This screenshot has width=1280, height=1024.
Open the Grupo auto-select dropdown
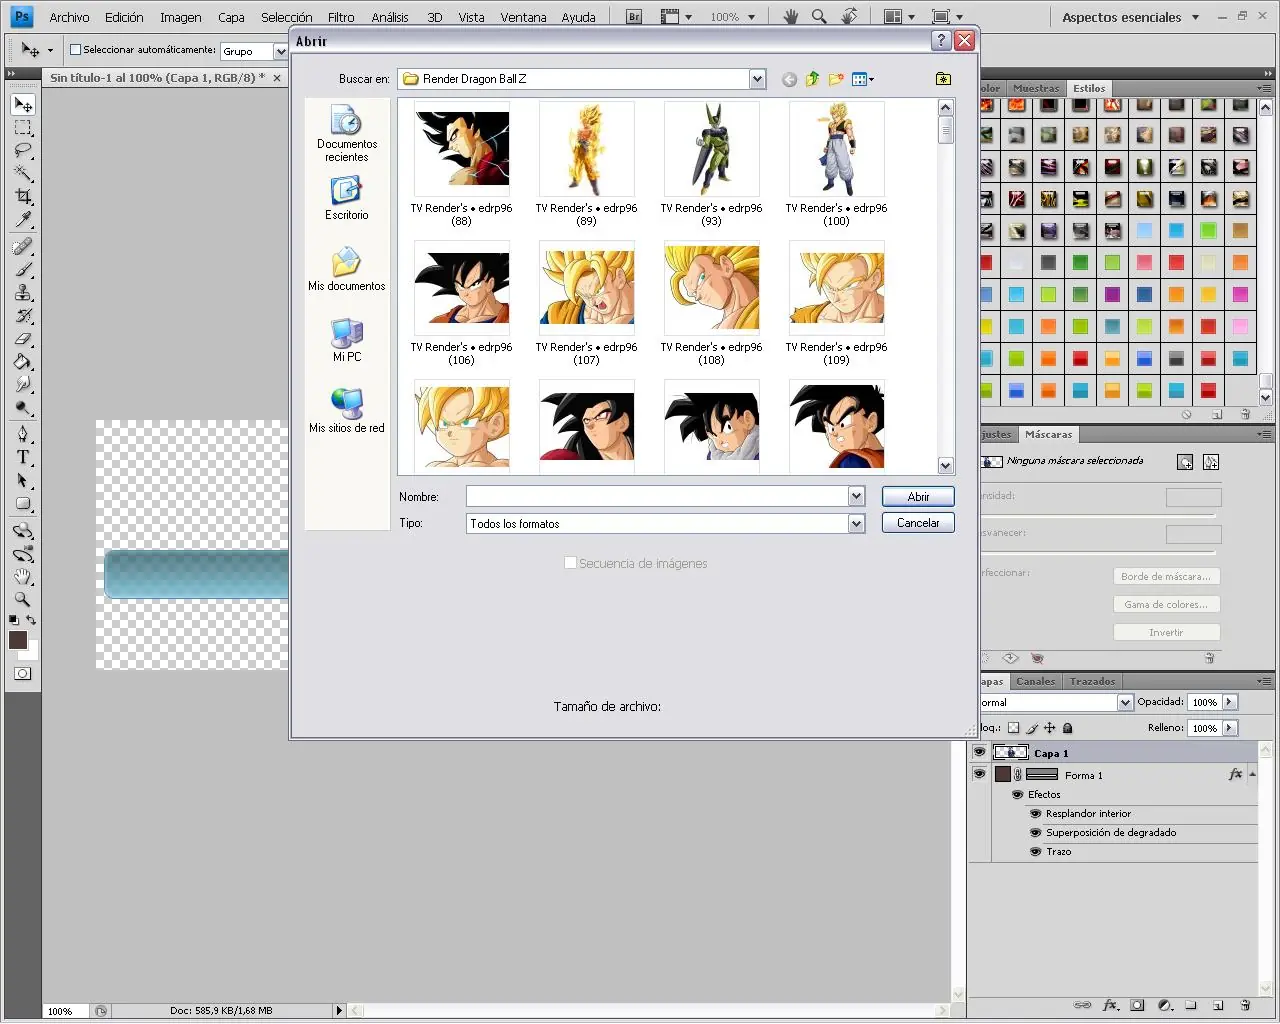click(281, 51)
